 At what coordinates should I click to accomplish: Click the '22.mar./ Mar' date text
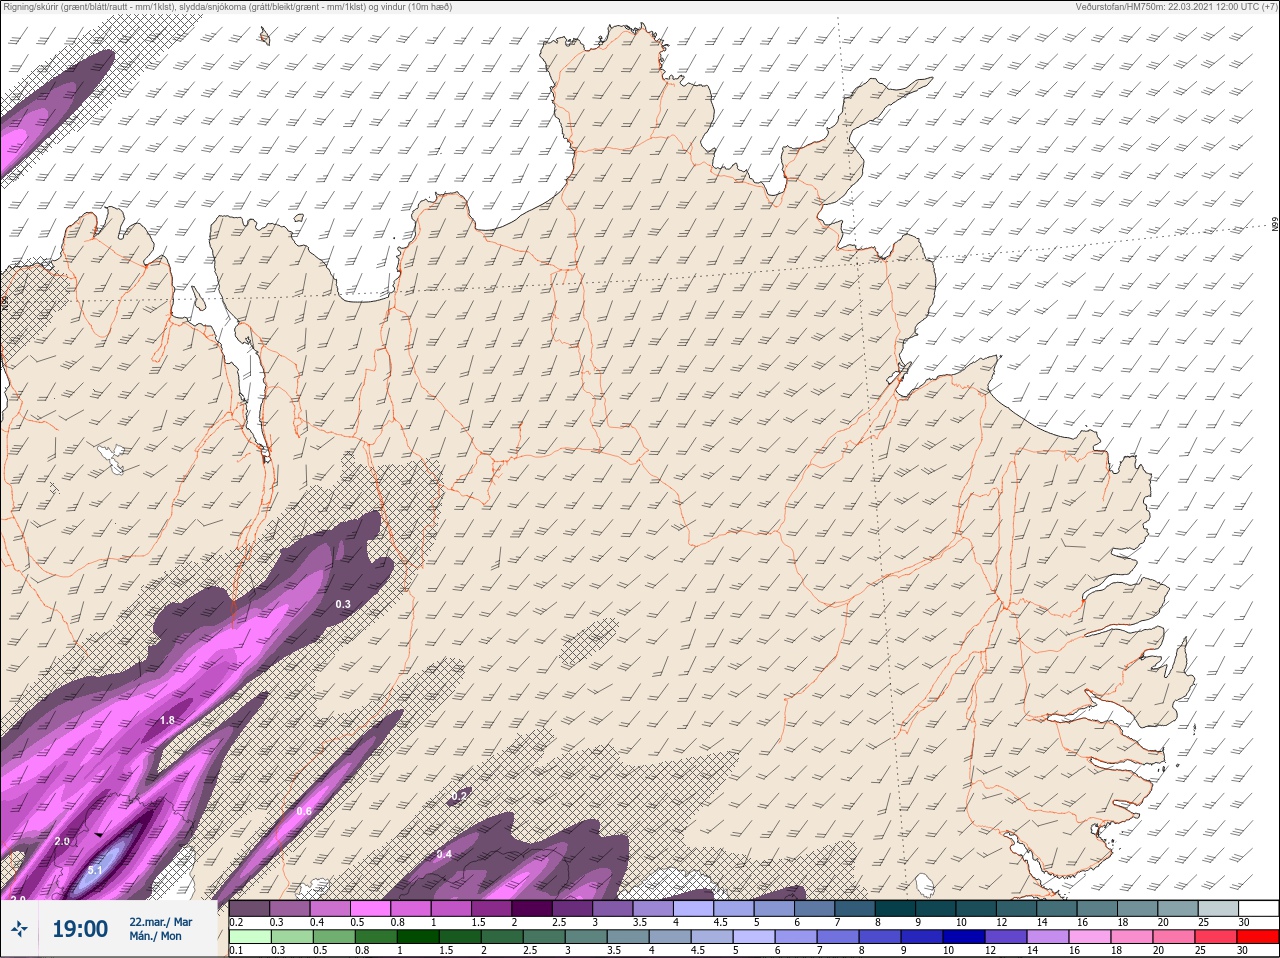pos(160,922)
